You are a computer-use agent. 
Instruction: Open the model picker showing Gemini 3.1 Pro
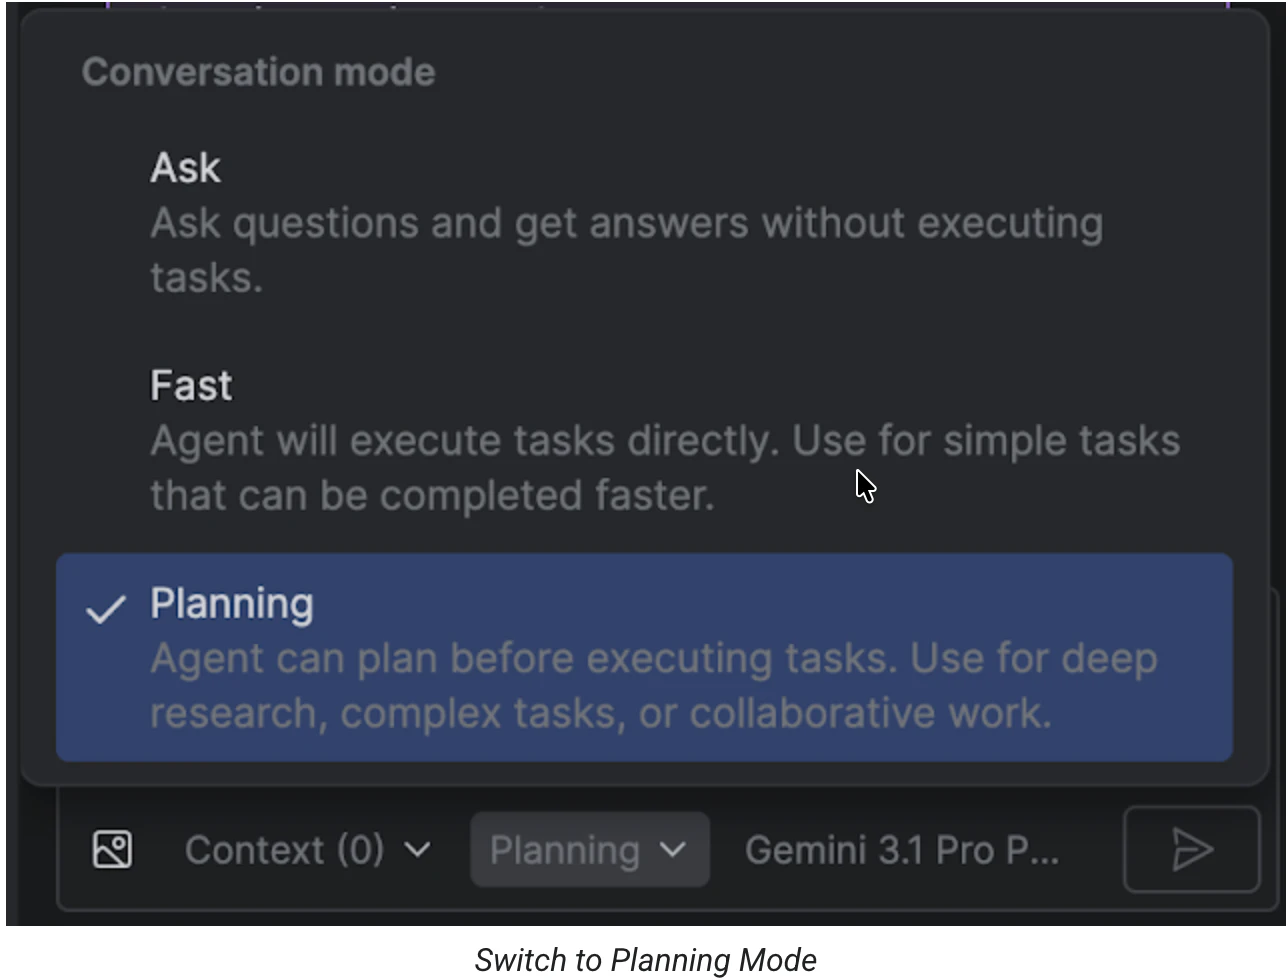coord(900,849)
